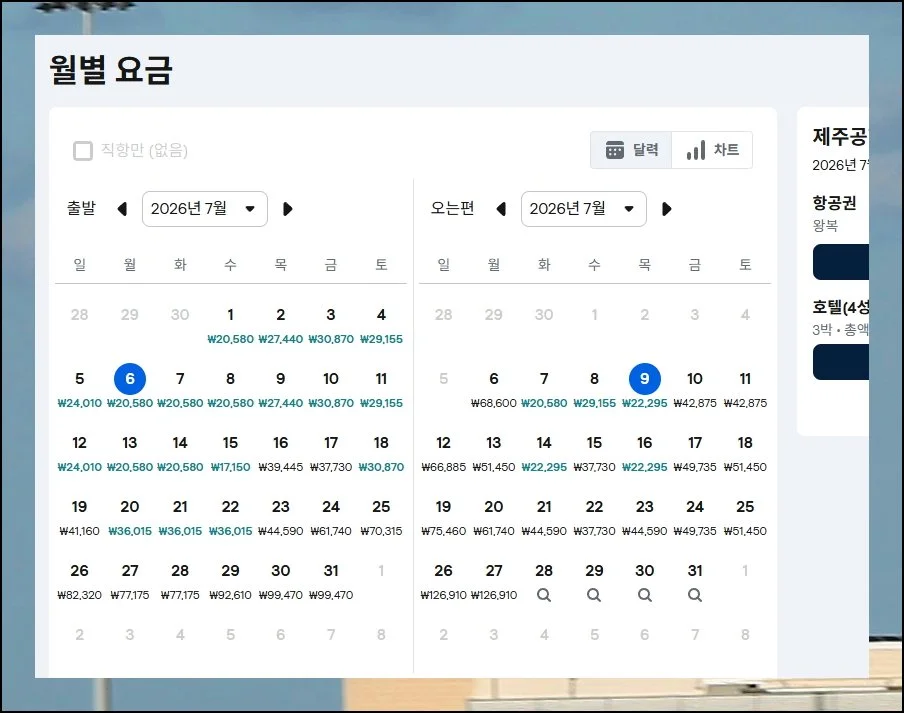Switch to 달력 calendar view
Screen dimensions: 904x713
(x=631, y=150)
